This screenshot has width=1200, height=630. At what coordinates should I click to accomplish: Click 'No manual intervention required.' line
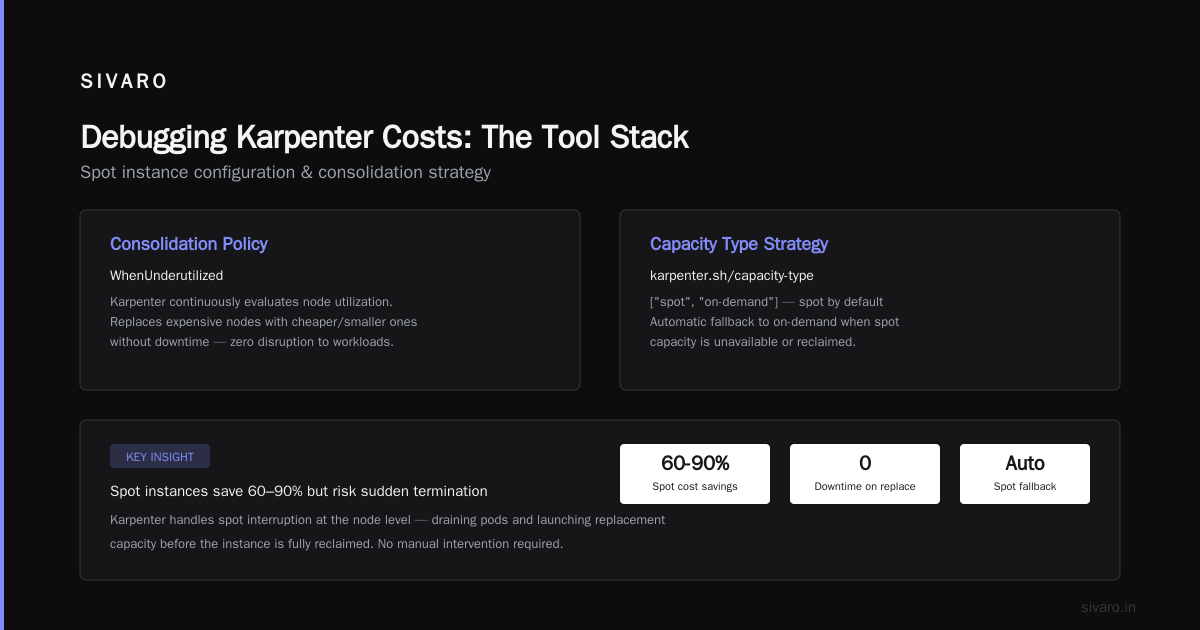pyautogui.click(x=337, y=544)
